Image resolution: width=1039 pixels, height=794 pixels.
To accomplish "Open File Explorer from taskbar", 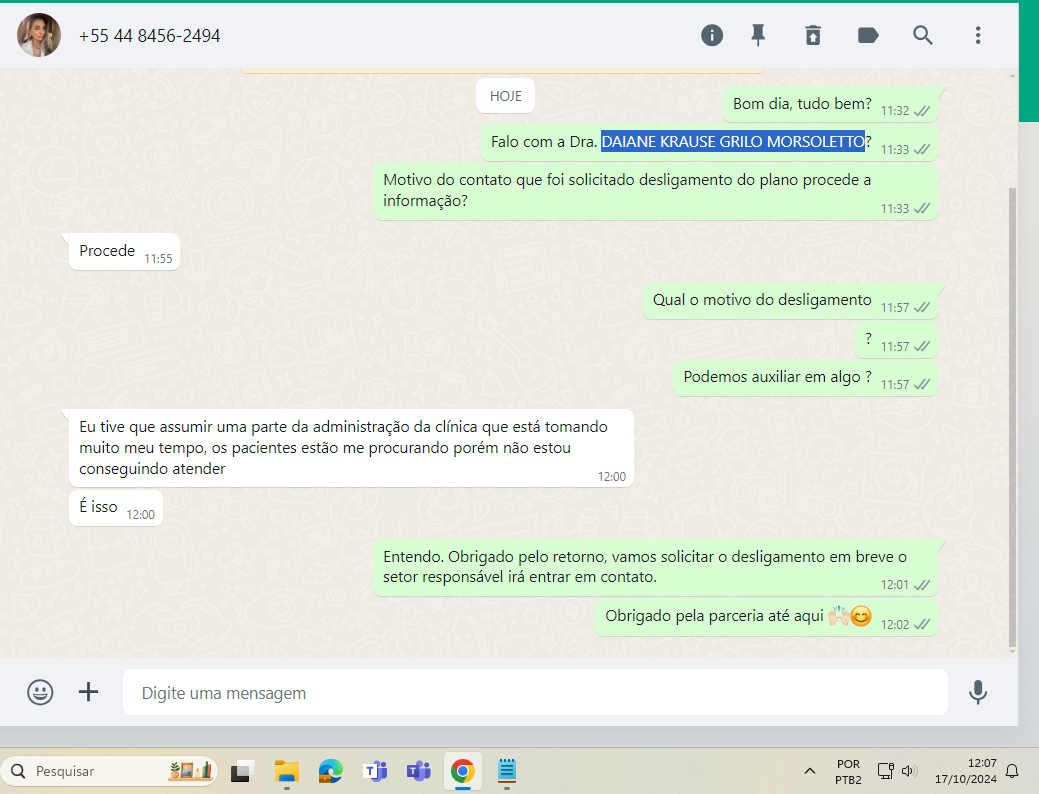I will tap(287, 771).
